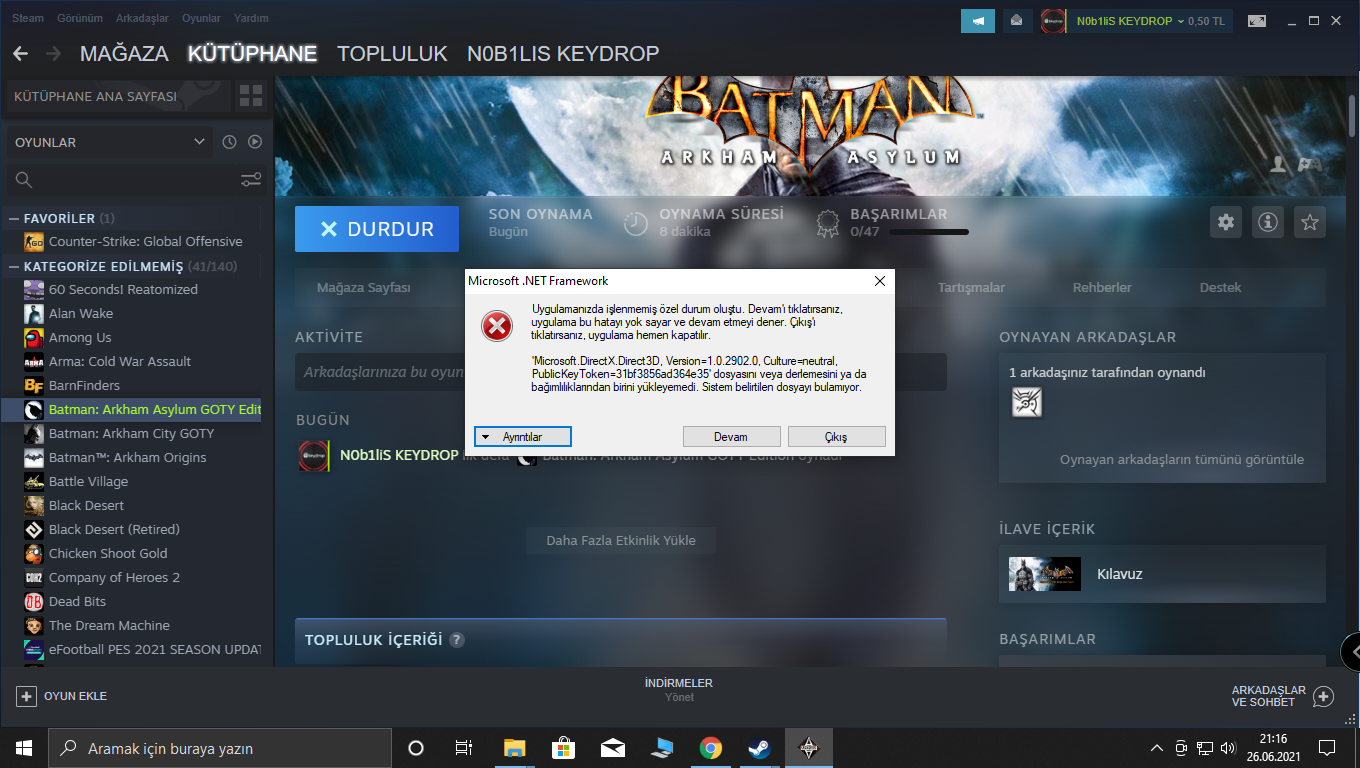Open Topluluk İçeriği help question mark
This screenshot has width=1360, height=768.
[x=457, y=640]
